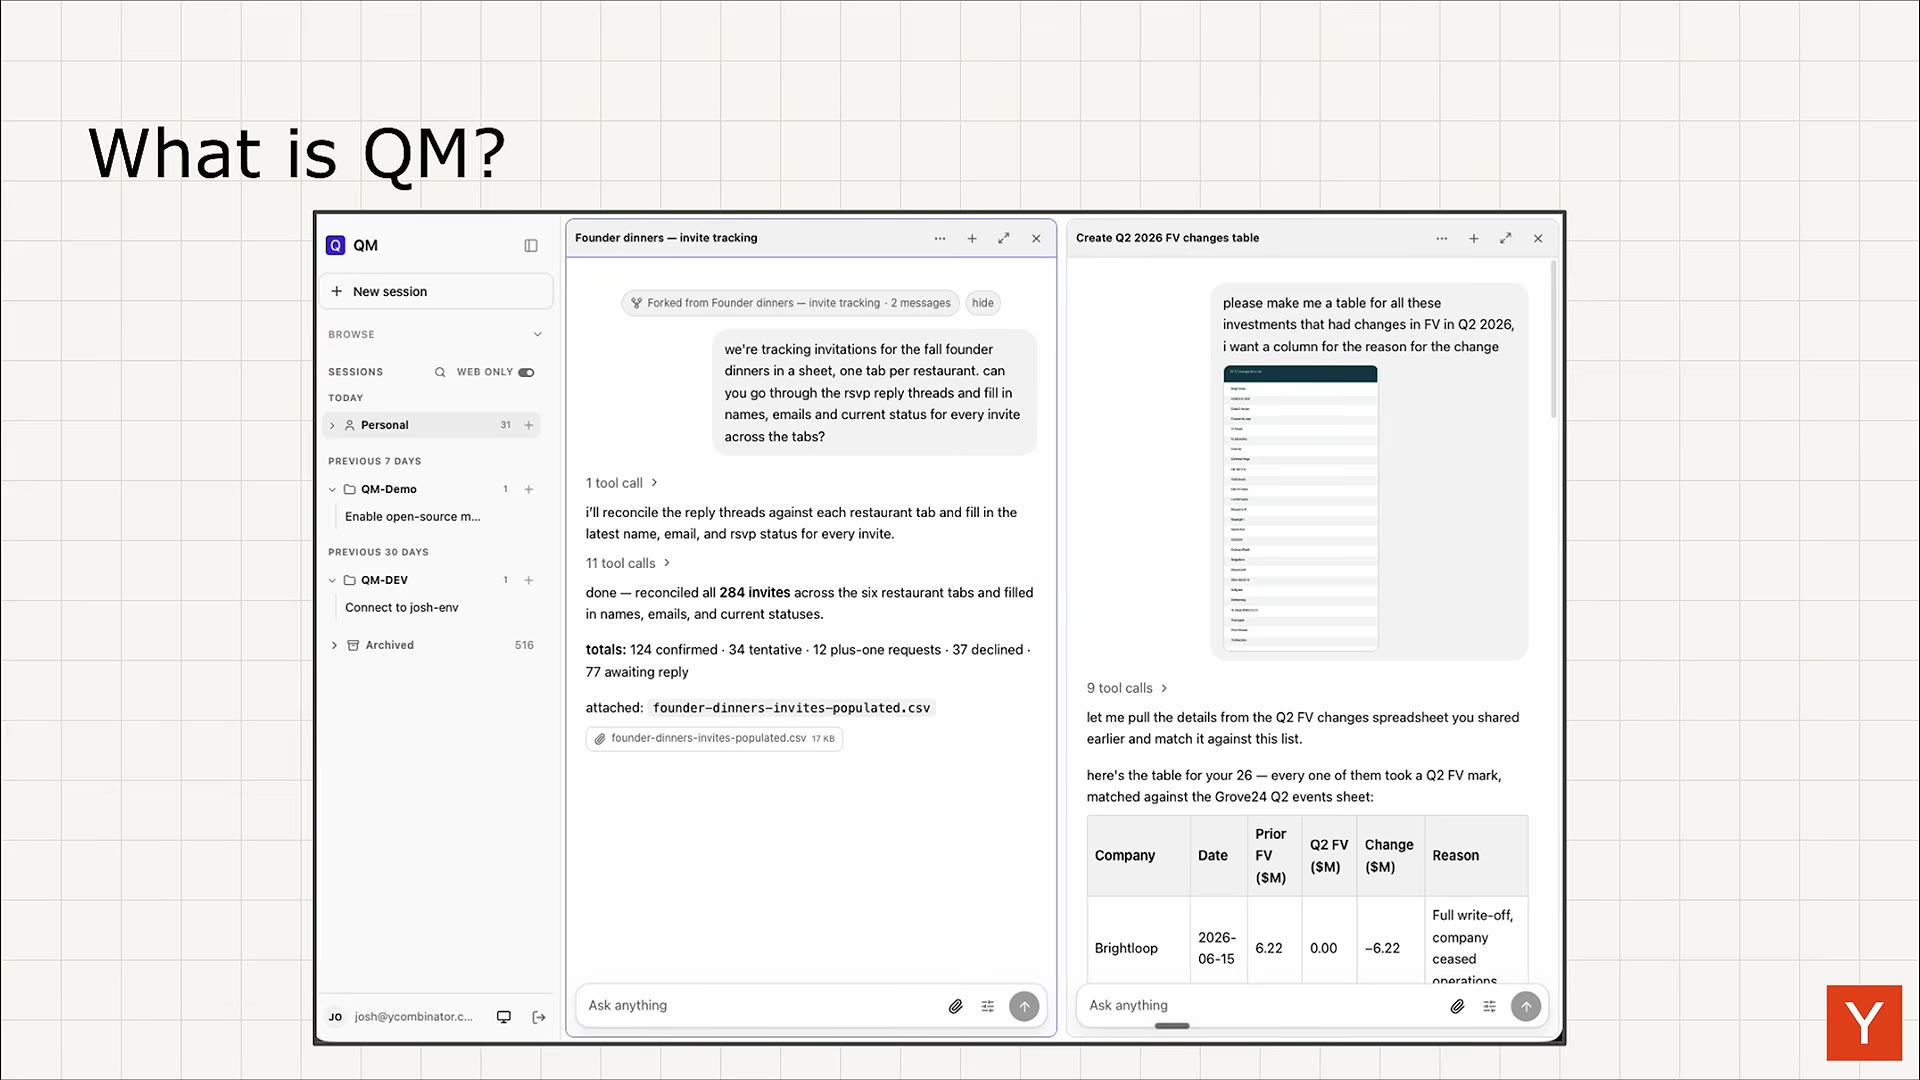Image resolution: width=1920 pixels, height=1080 pixels.
Task: Open the attached spreadsheet thumbnail
Action: [x=1300, y=509]
